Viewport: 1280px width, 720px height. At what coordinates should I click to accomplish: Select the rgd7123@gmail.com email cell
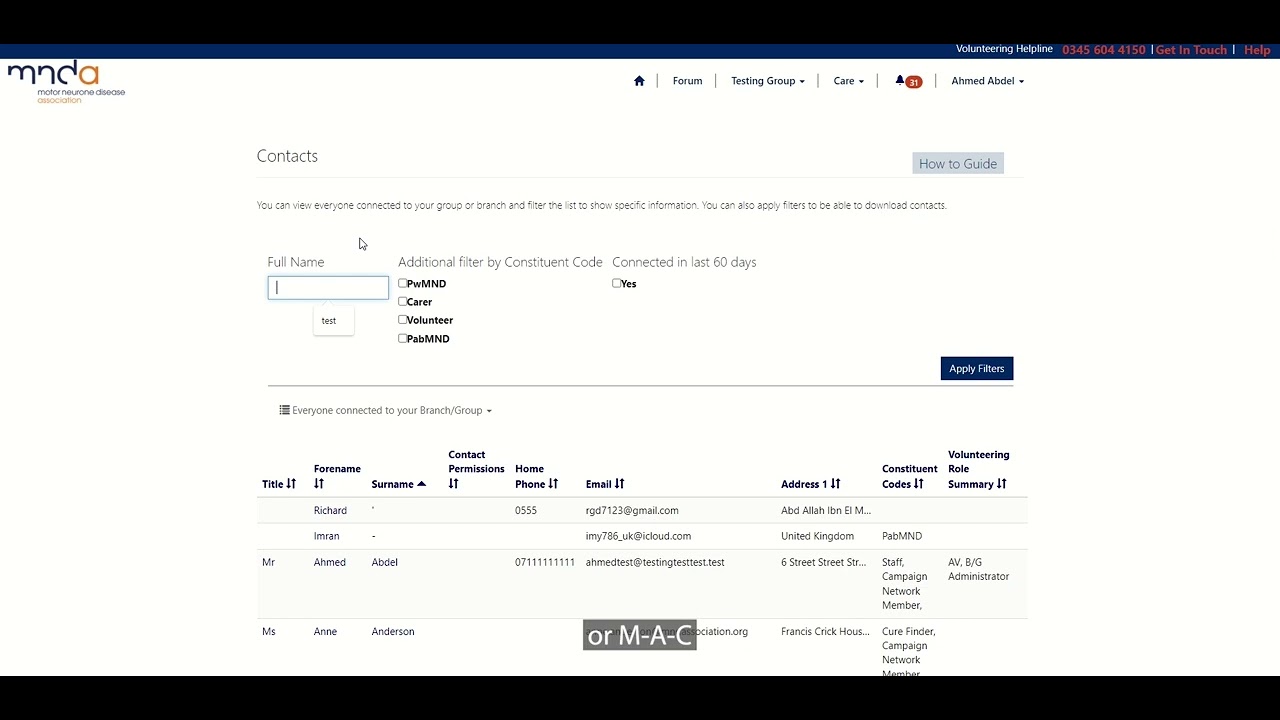pyautogui.click(x=632, y=510)
